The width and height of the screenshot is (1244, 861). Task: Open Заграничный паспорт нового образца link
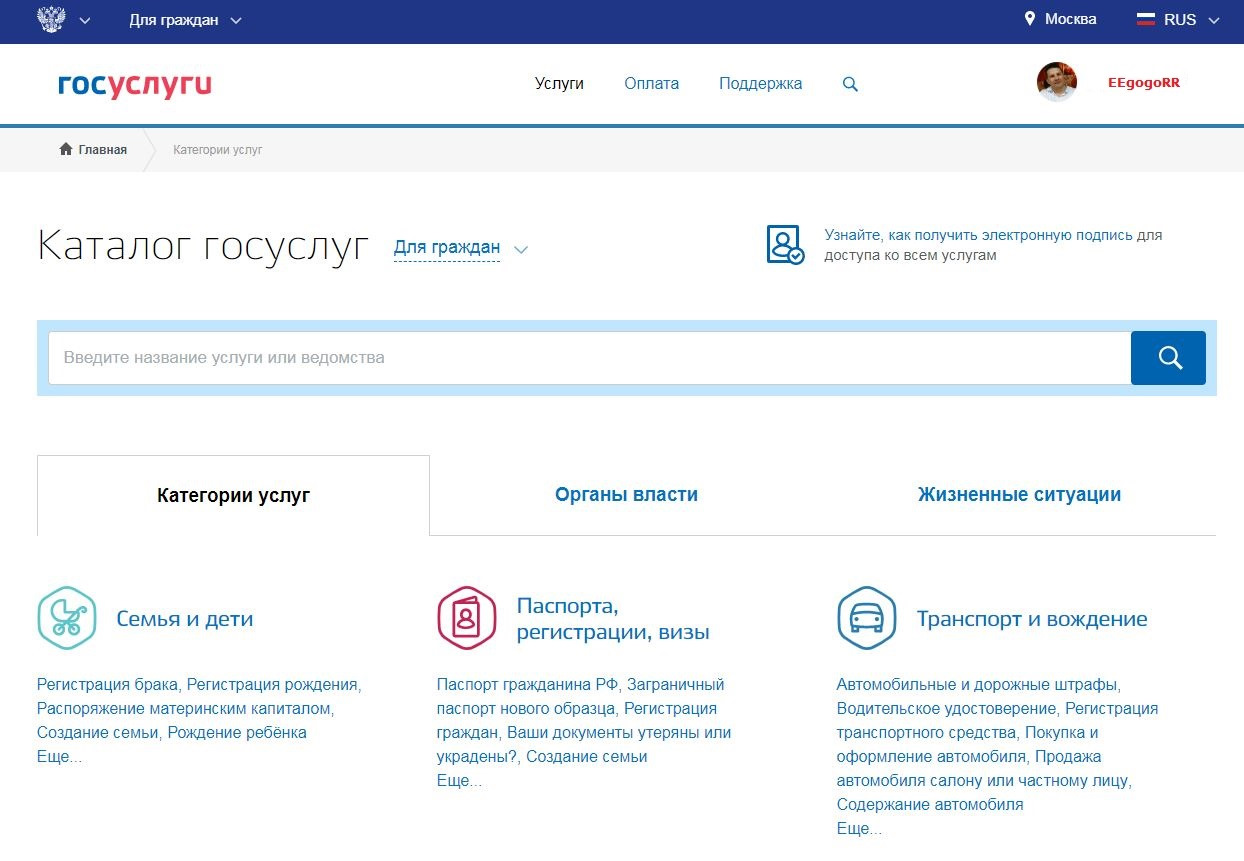tap(580, 697)
